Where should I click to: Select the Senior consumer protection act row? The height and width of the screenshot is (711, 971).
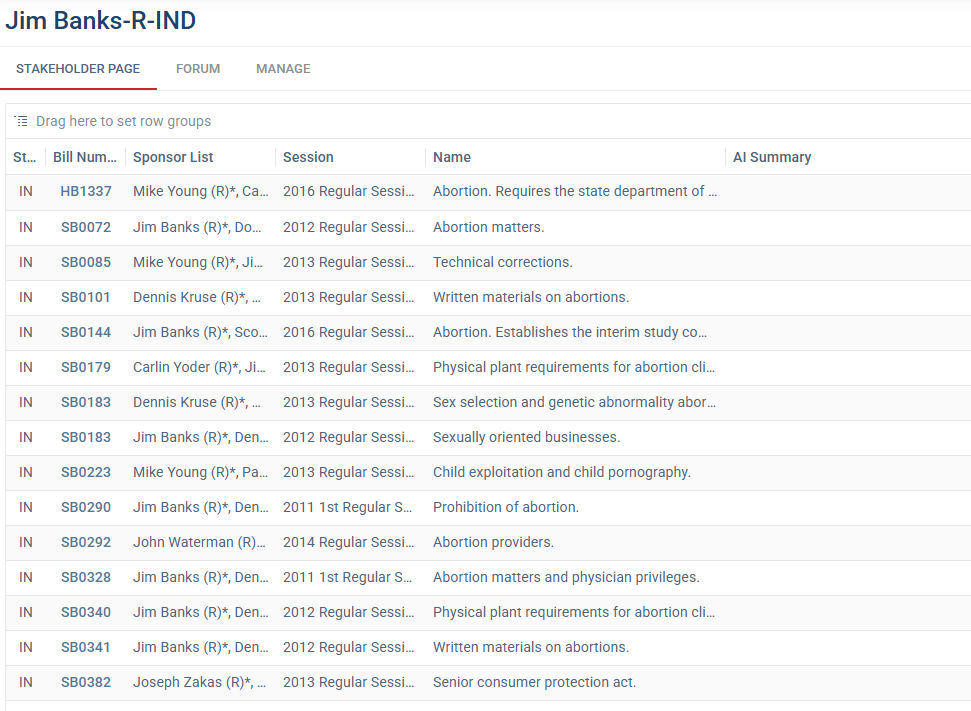tap(534, 682)
